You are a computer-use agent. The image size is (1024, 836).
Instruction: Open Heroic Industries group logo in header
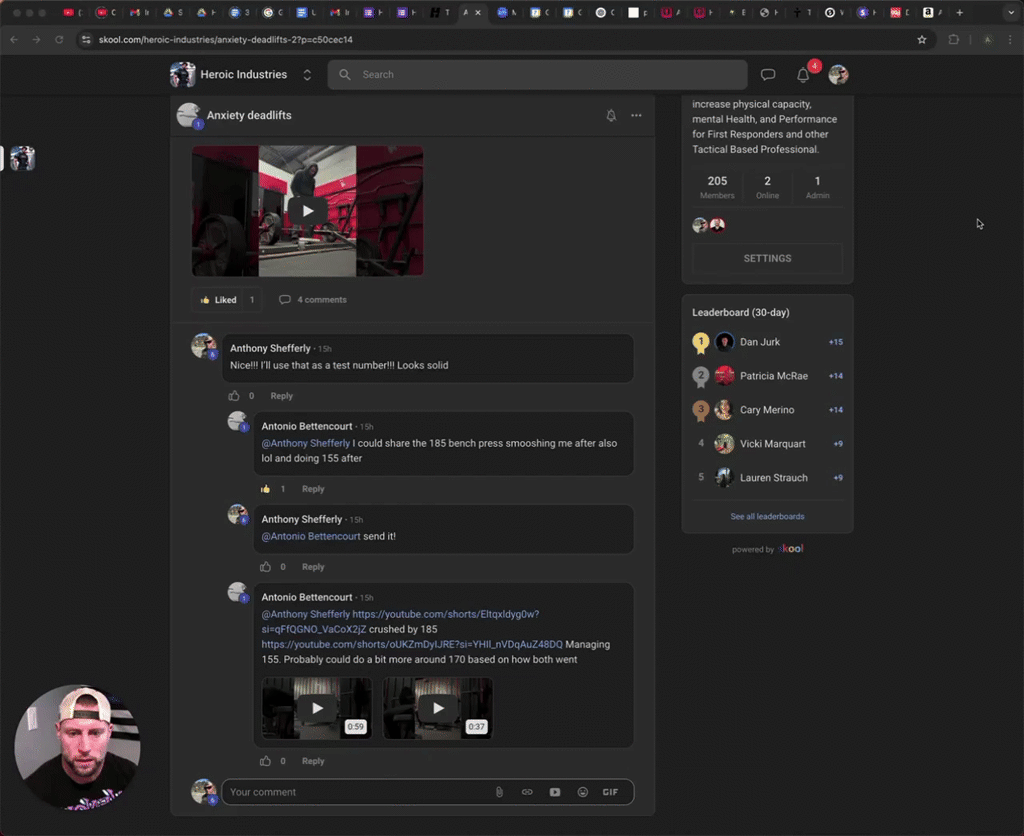pyautogui.click(x=182, y=74)
